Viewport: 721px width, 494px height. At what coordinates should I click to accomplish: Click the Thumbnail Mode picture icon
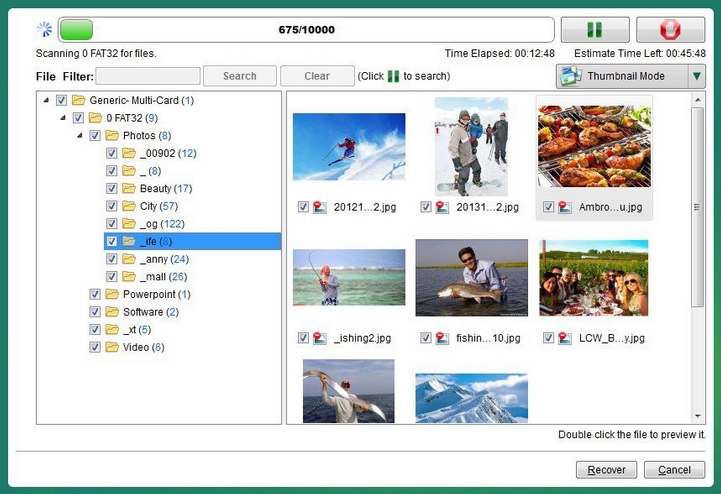coord(571,76)
